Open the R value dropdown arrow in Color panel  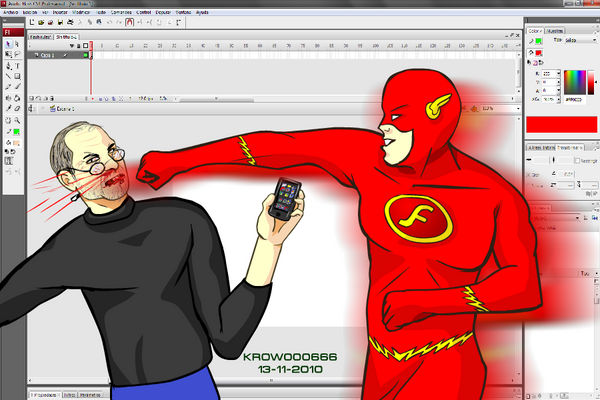[559, 73]
